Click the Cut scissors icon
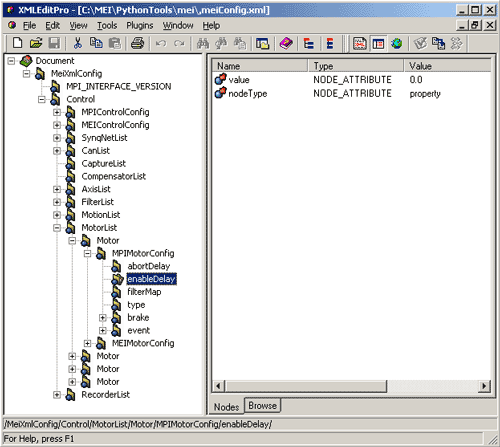Image resolution: width=500 pixels, height=447 pixels. tap(78, 43)
